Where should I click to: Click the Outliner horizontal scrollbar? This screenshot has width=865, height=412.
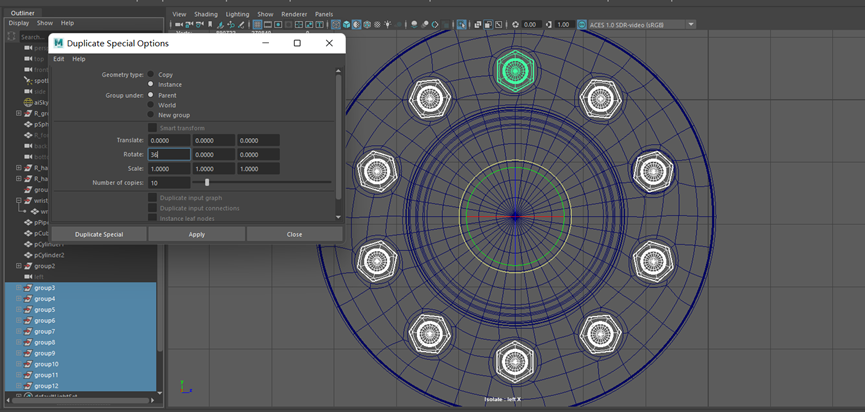pyautogui.click(x=83, y=400)
